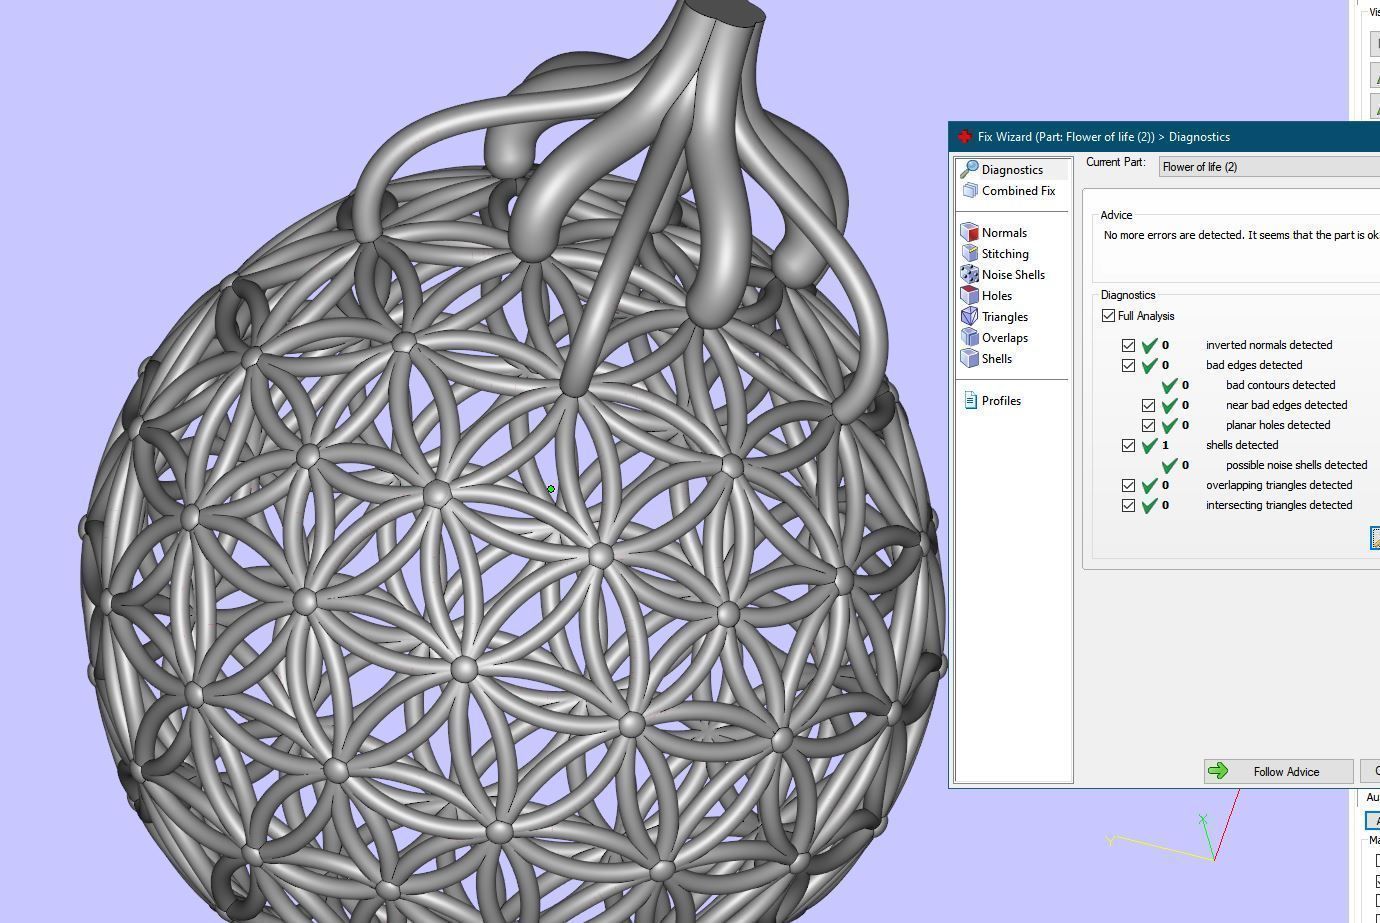Open the Diagnostics page in Fix Wizard
The image size is (1380, 923).
[x=1012, y=170]
